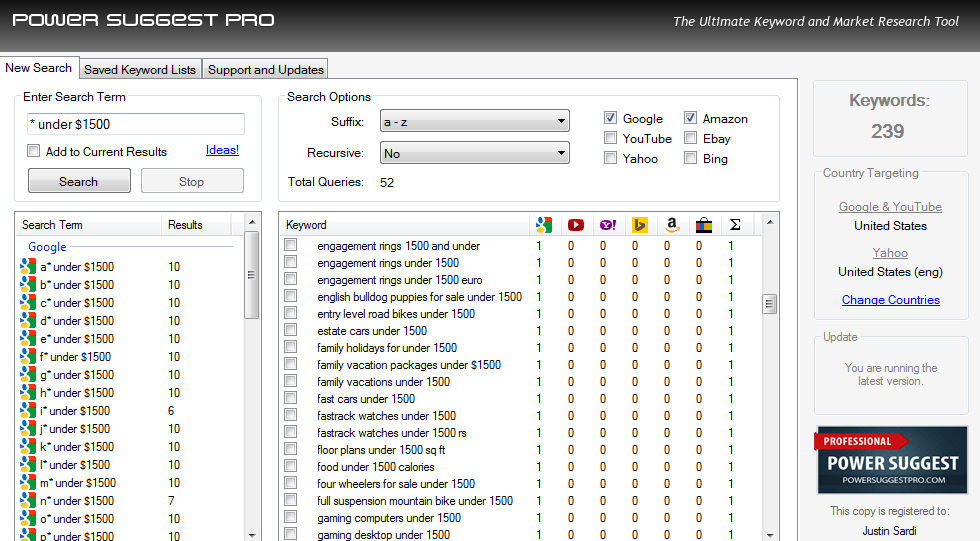This screenshot has height=541, width=980.
Task: Select keyword english bulldog puppies for sale under 1500
Action: tap(419, 297)
